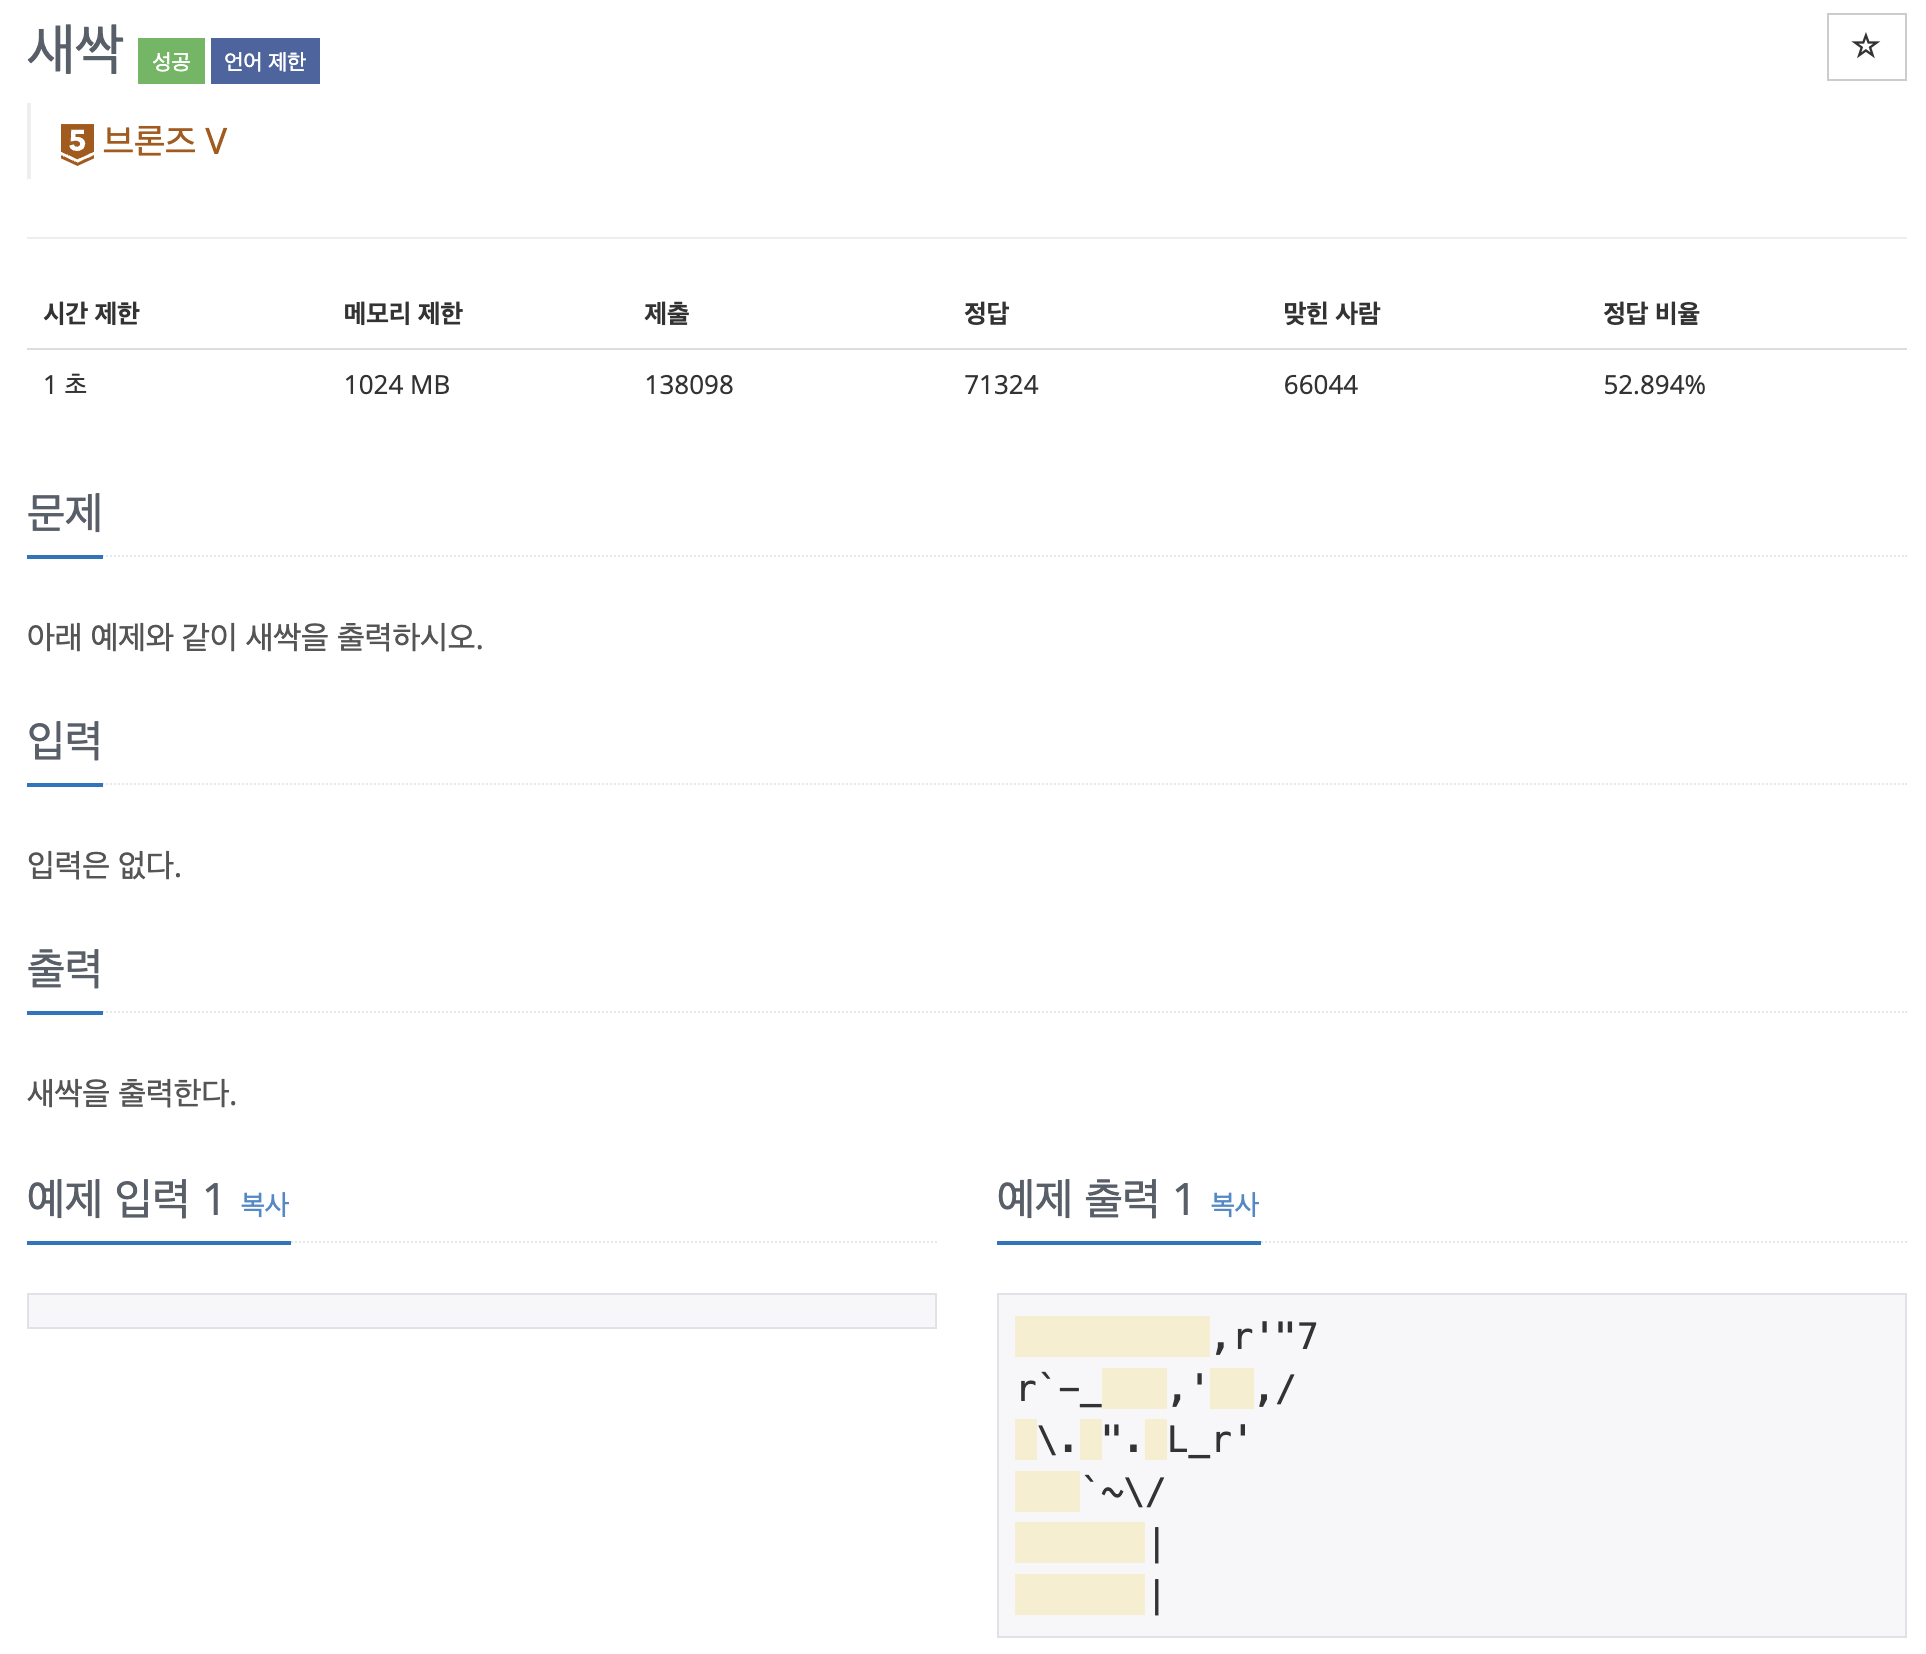Click the Bronze V tier badge icon
This screenshot has width=1926, height=1654.
(x=77, y=141)
